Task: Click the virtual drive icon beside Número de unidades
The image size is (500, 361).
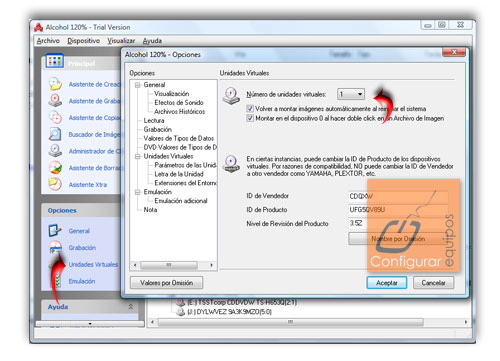Action: 231,96
